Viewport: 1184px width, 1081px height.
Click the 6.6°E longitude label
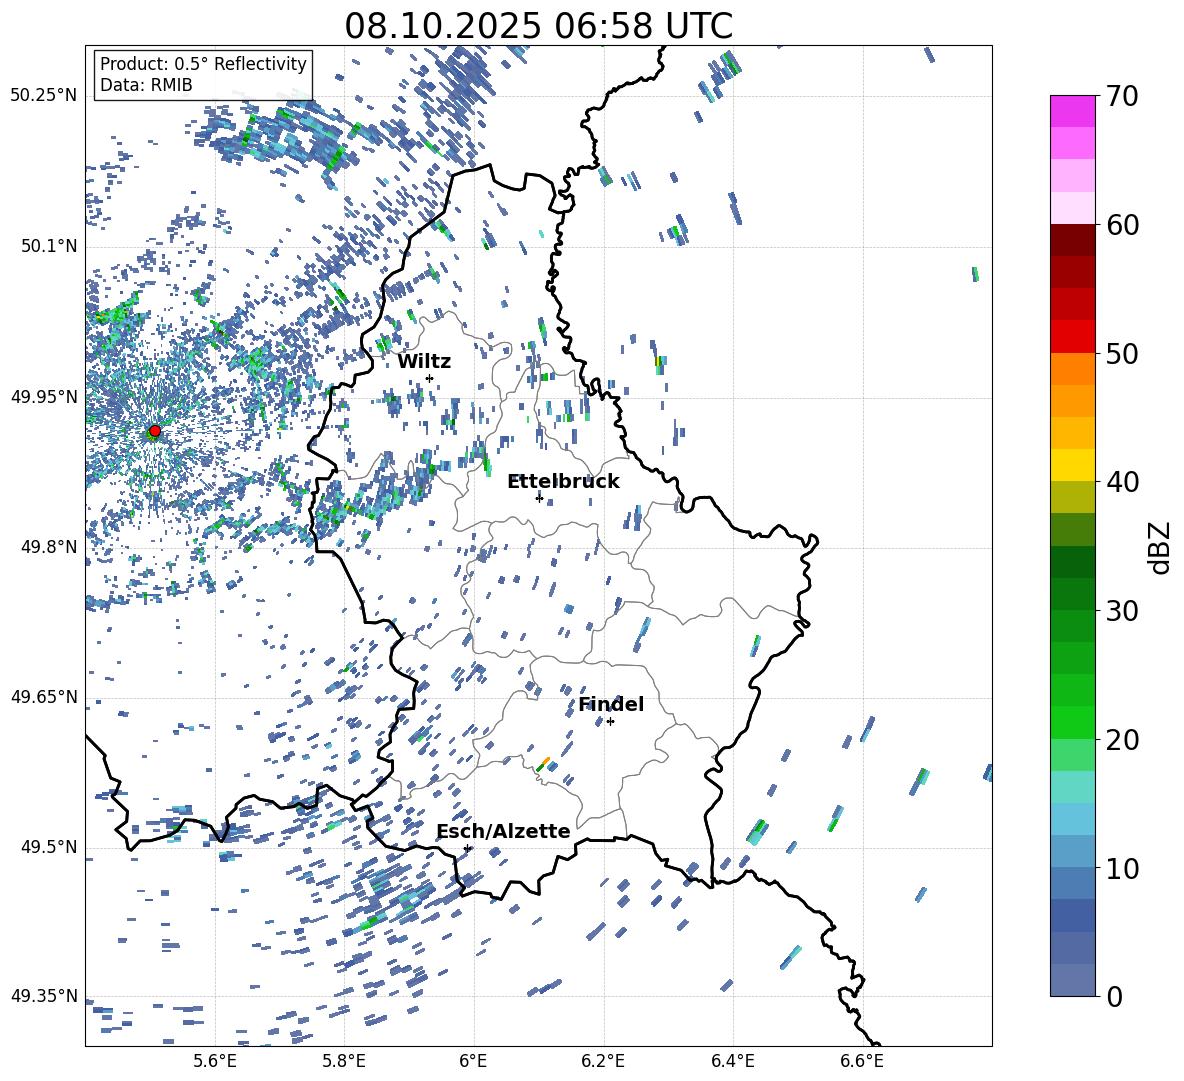[x=862, y=1061]
